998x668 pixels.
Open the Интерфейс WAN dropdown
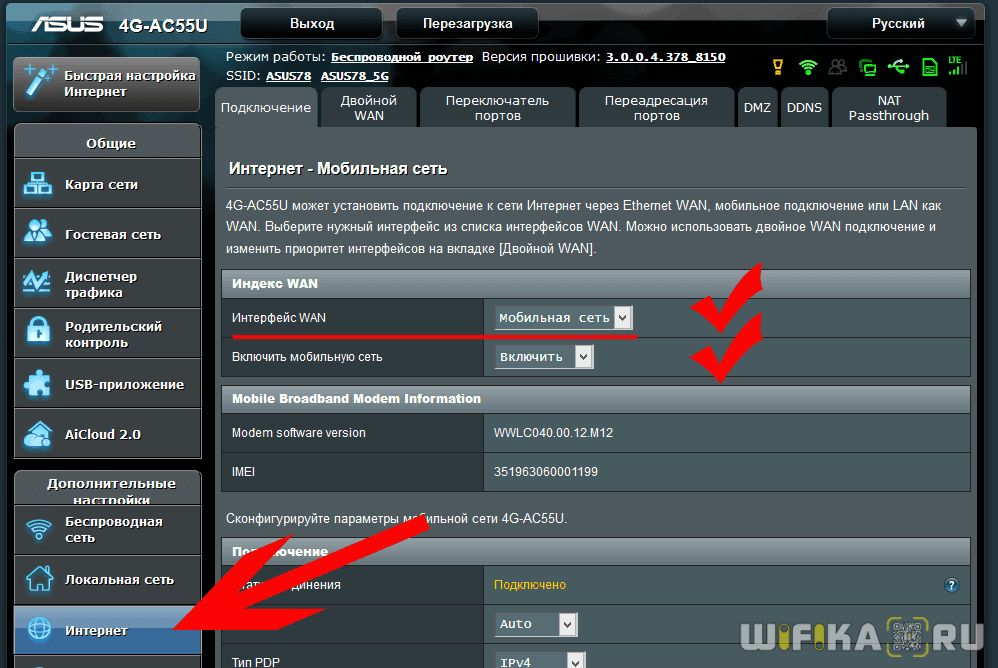564,318
